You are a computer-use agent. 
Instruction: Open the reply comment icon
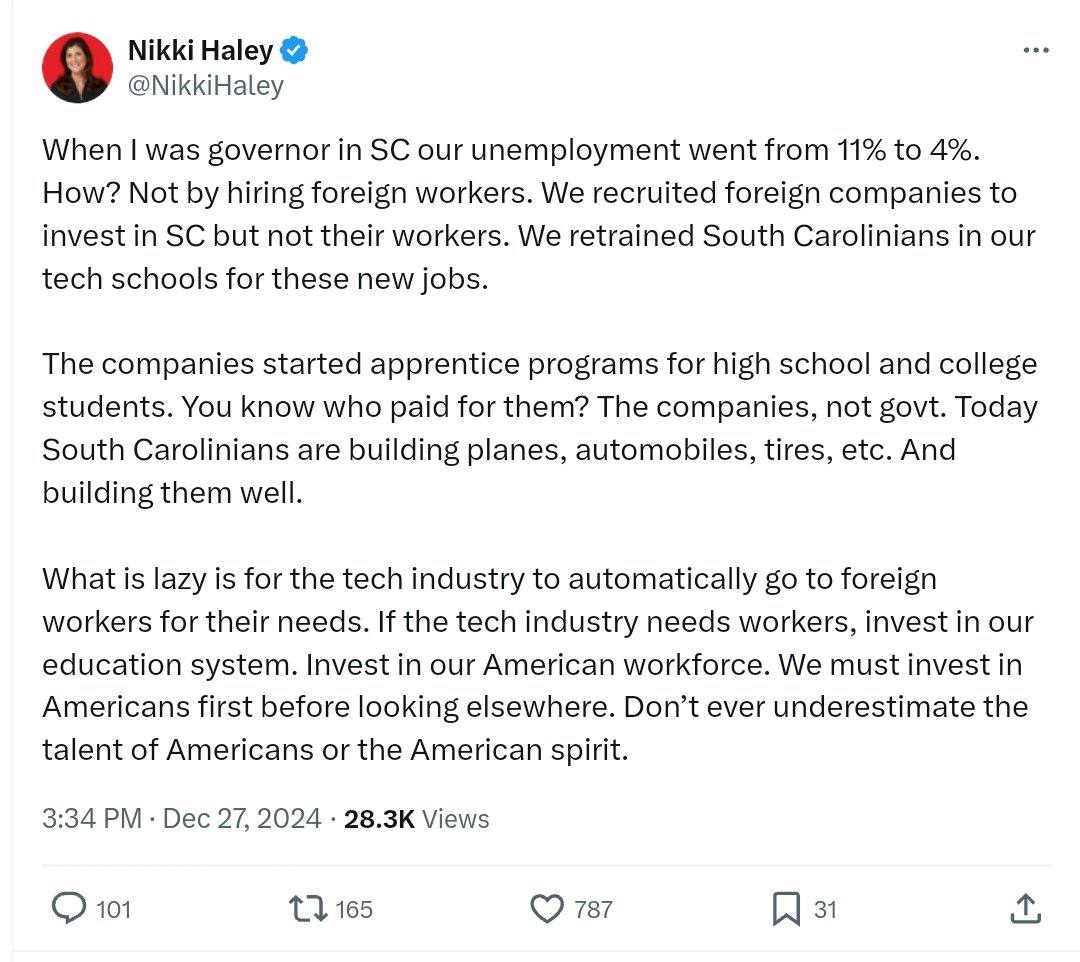[69, 908]
